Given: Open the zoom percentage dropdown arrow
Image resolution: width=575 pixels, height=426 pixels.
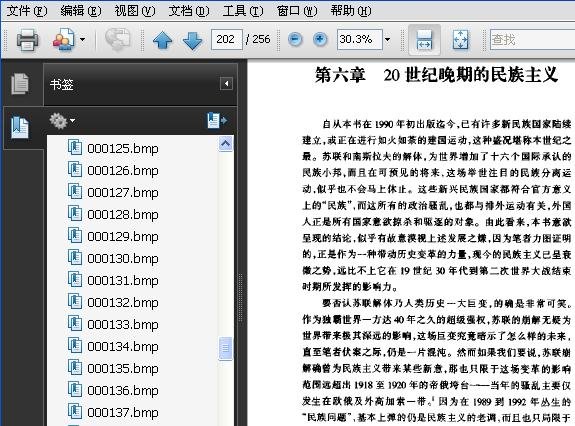Looking at the screenshot, I should pyautogui.click(x=387, y=39).
